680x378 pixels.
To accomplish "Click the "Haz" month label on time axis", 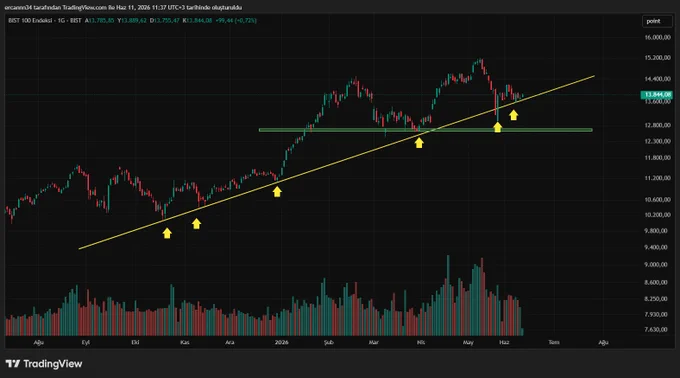I will 504,342.
